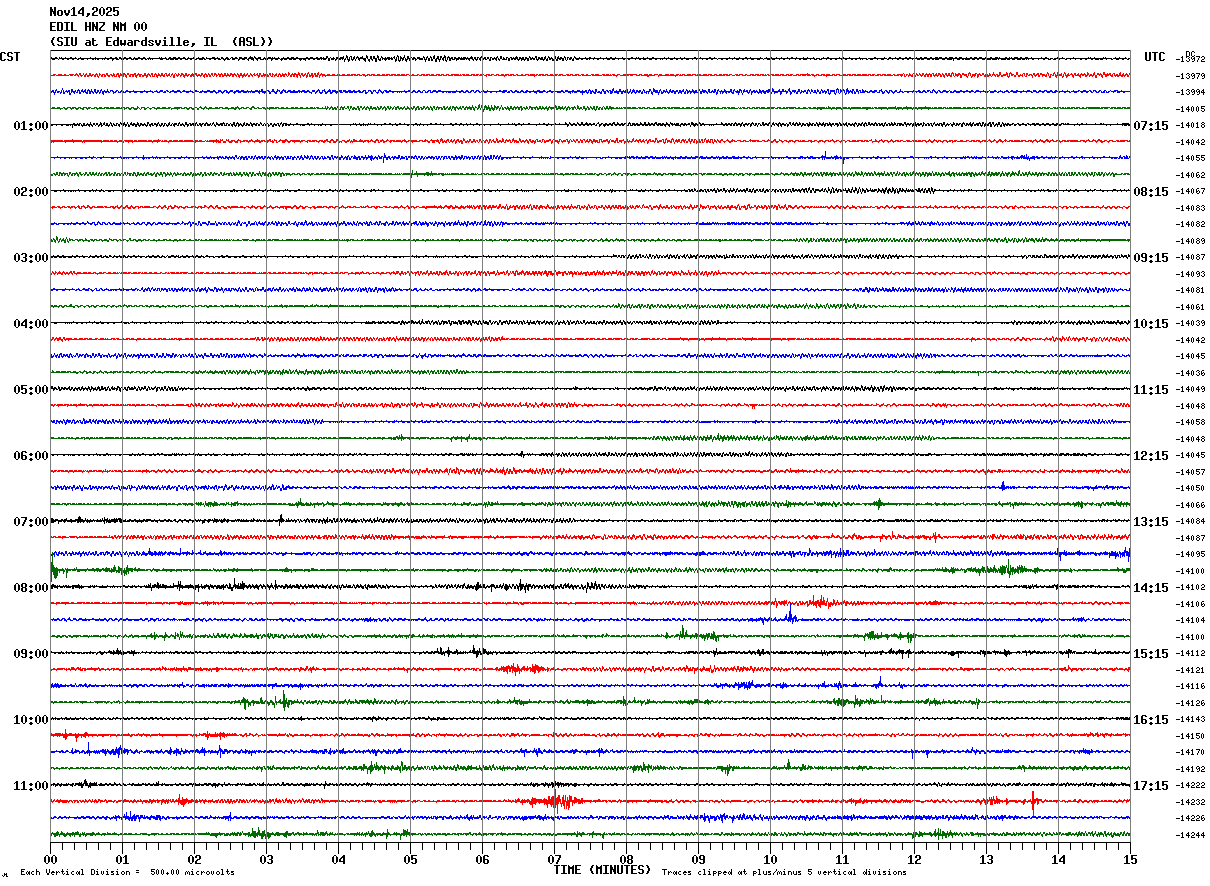Click the "CST" timezone label
Viewport: 1210px width, 886px height.
pyautogui.click(x=10, y=57)
